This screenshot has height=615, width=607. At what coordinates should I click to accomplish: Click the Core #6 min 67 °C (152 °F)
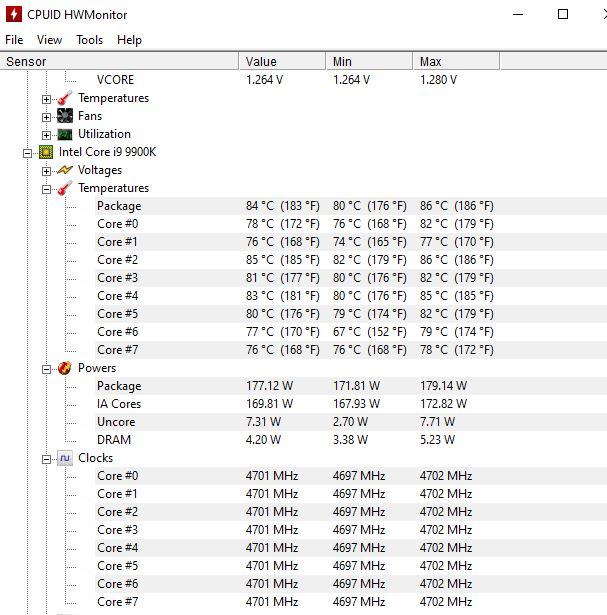click(370, 332)
